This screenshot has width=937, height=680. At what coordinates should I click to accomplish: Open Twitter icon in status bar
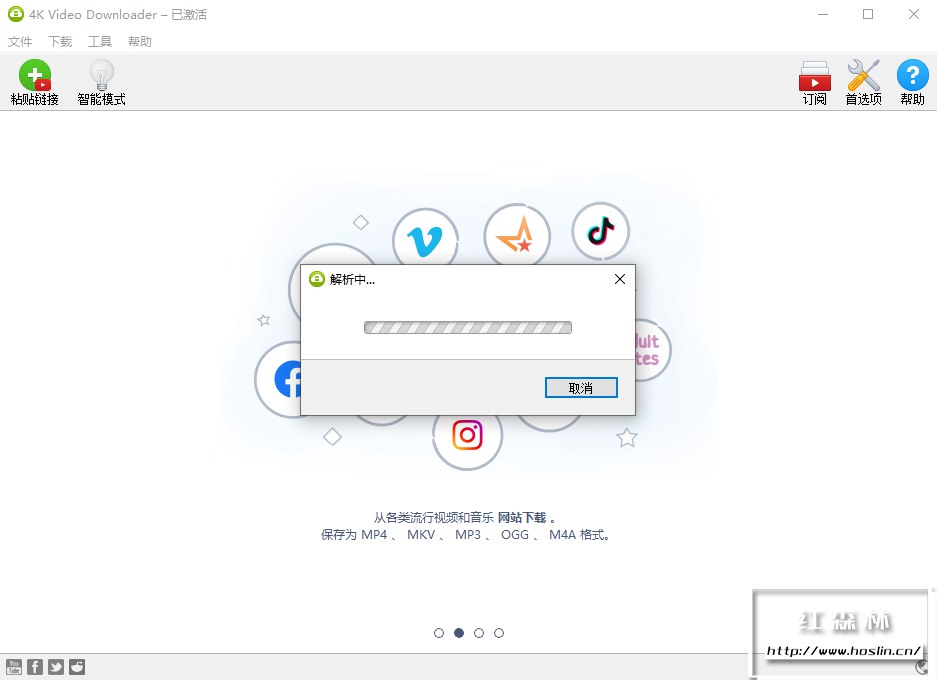pos(56,667)
